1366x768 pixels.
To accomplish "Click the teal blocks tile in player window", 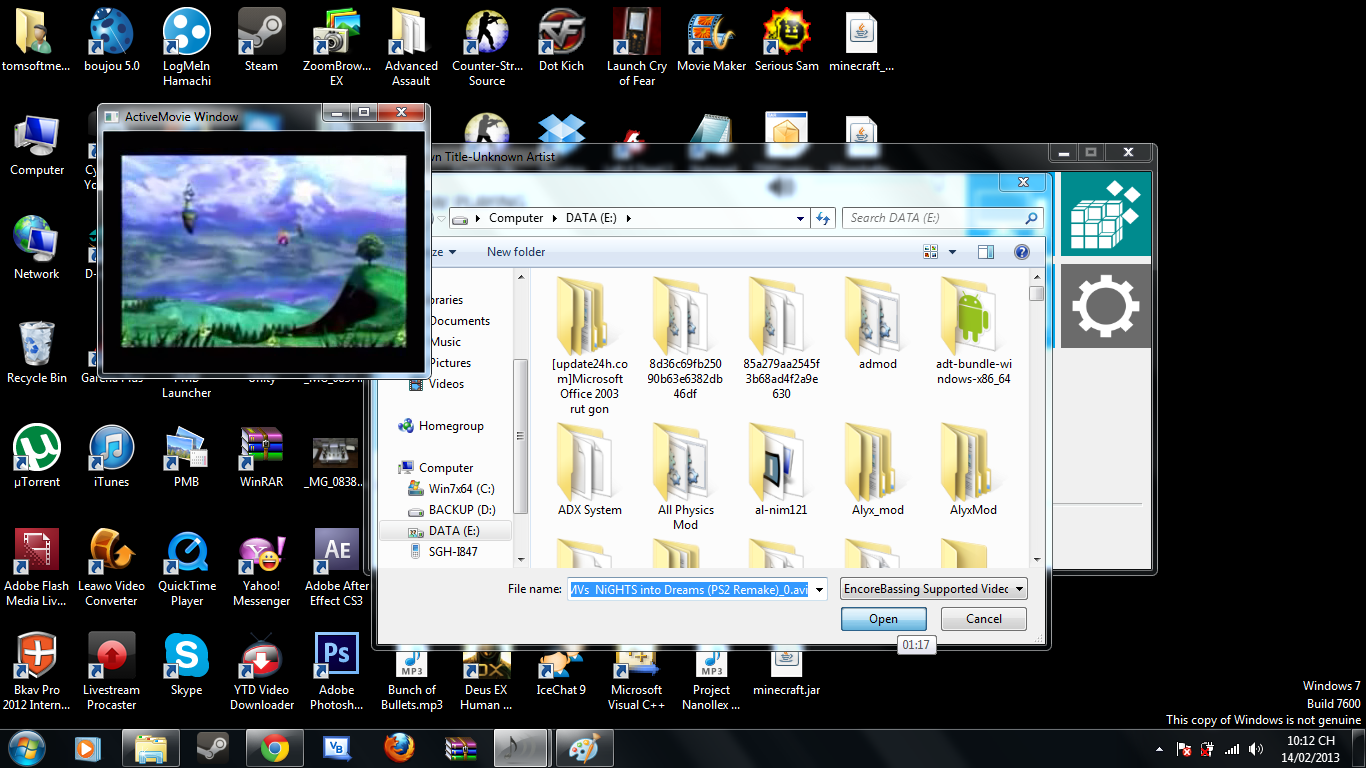I will pyautogui.click(x=1104, y=215).
